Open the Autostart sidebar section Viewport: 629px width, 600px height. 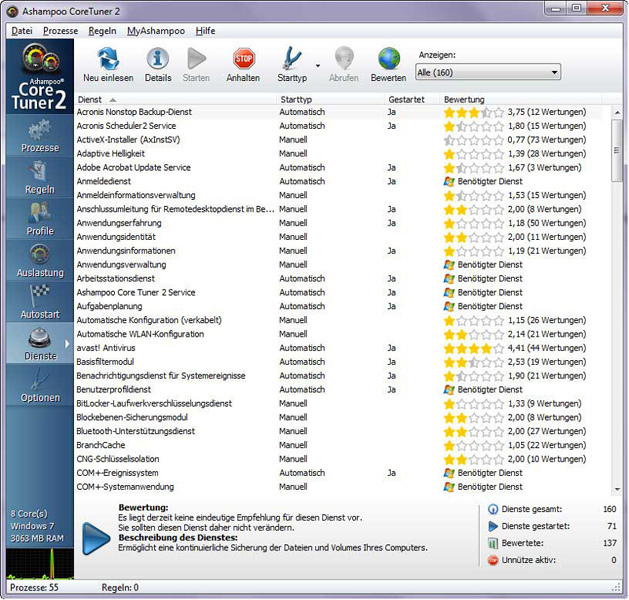coord(40,303)
